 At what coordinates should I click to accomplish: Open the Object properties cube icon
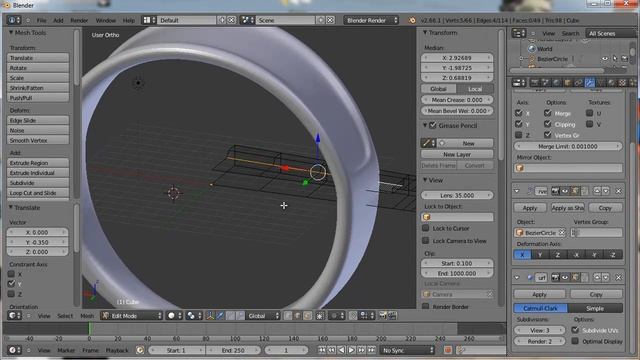567,83
